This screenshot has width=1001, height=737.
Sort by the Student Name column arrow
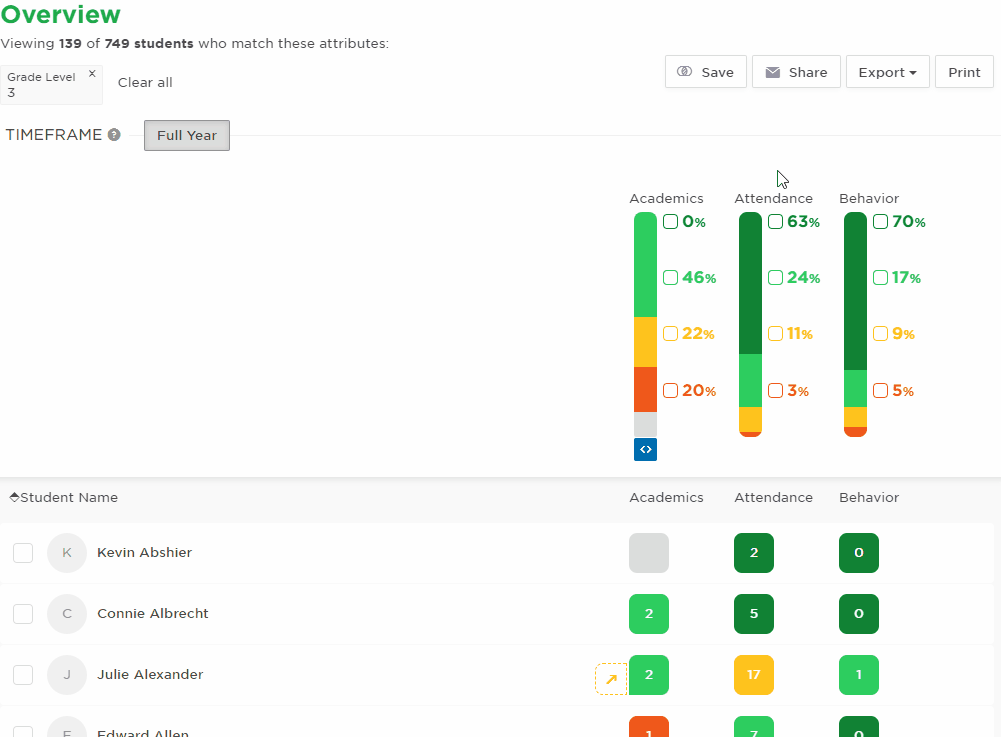pos(14,497)
